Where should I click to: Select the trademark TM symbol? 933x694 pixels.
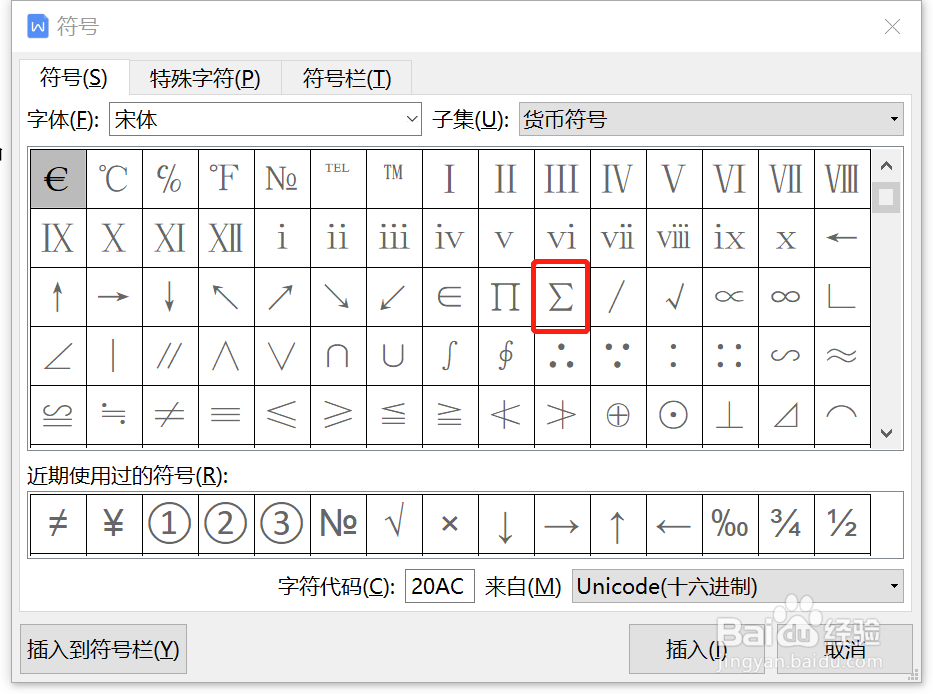click(x=393, y=179)
